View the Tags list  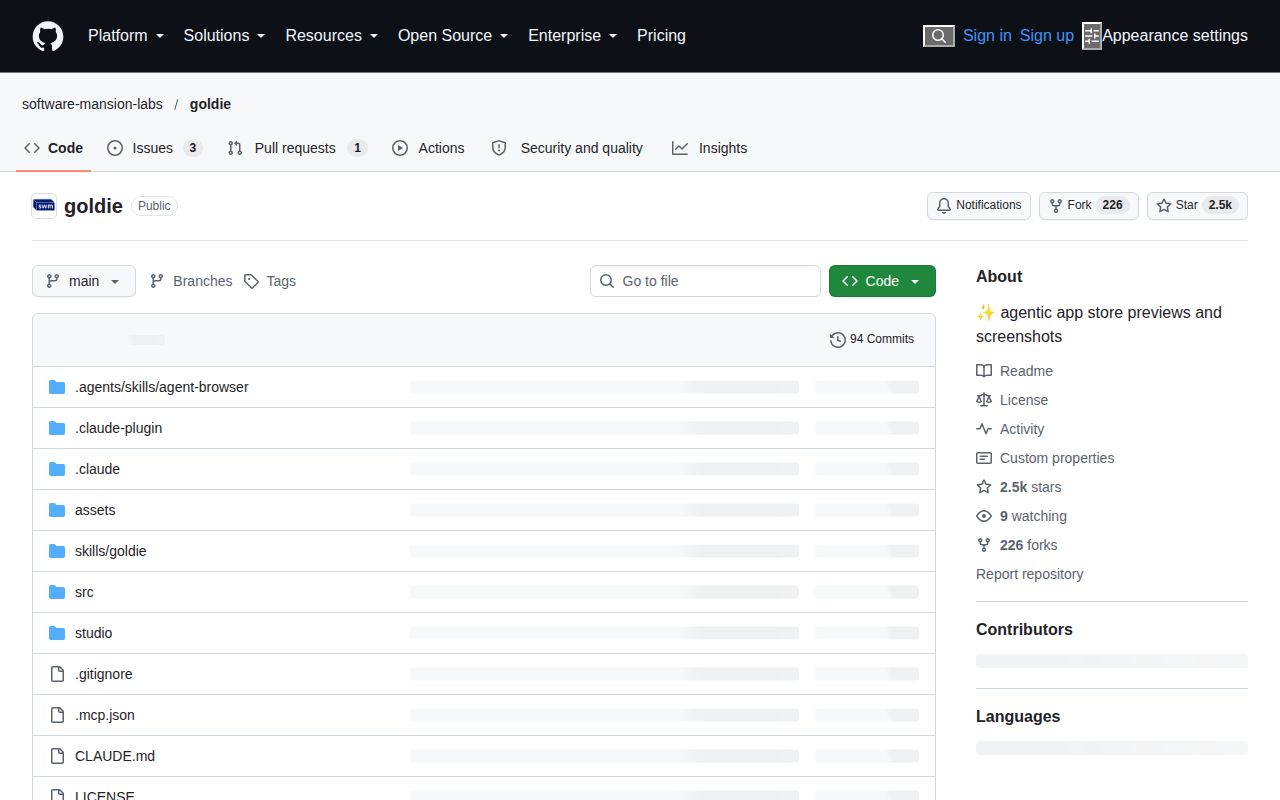click(x=270, y=281)
